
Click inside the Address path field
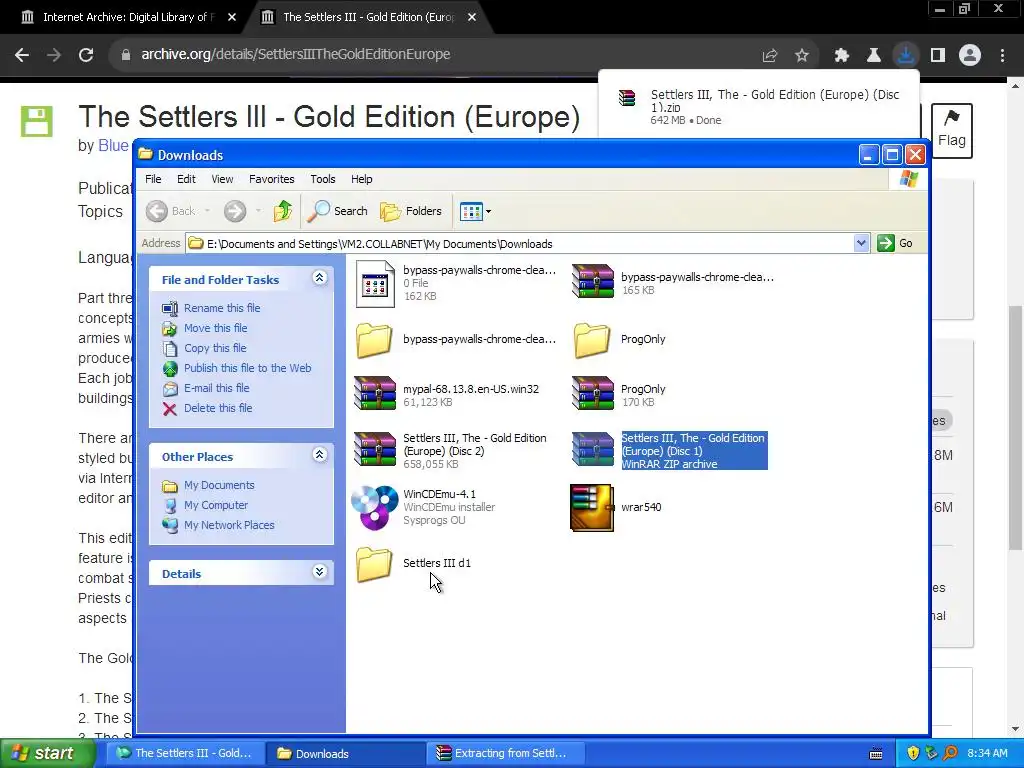click(x=519, y=244)
